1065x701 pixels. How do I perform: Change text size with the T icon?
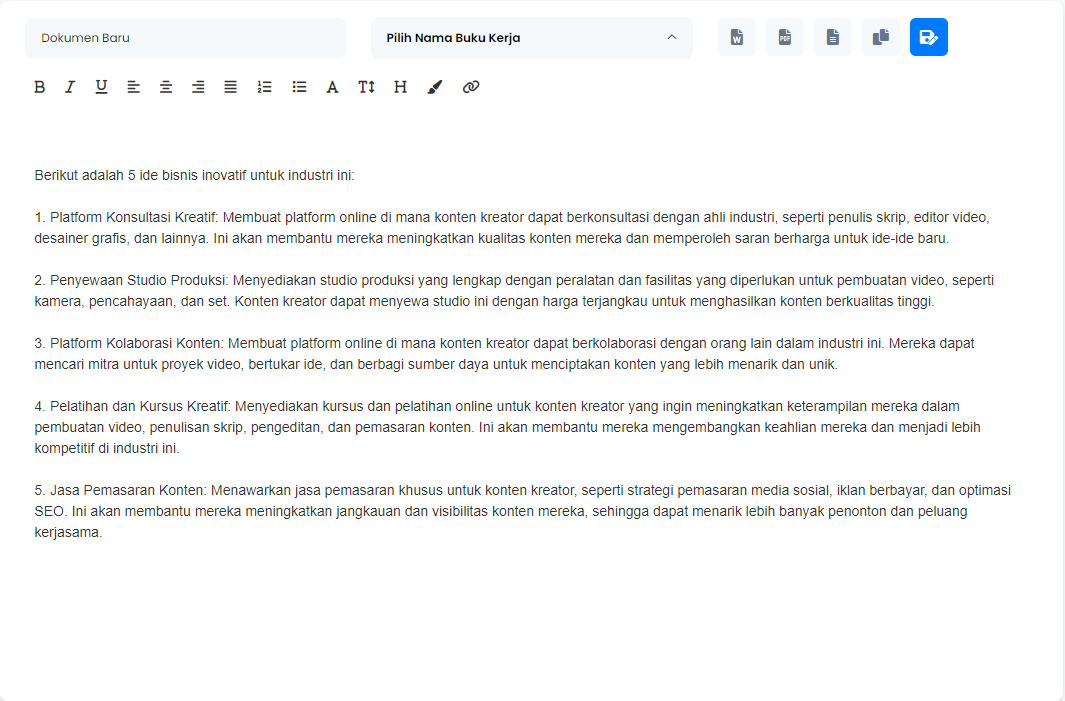pyautogui.click(x=366, y=87)
